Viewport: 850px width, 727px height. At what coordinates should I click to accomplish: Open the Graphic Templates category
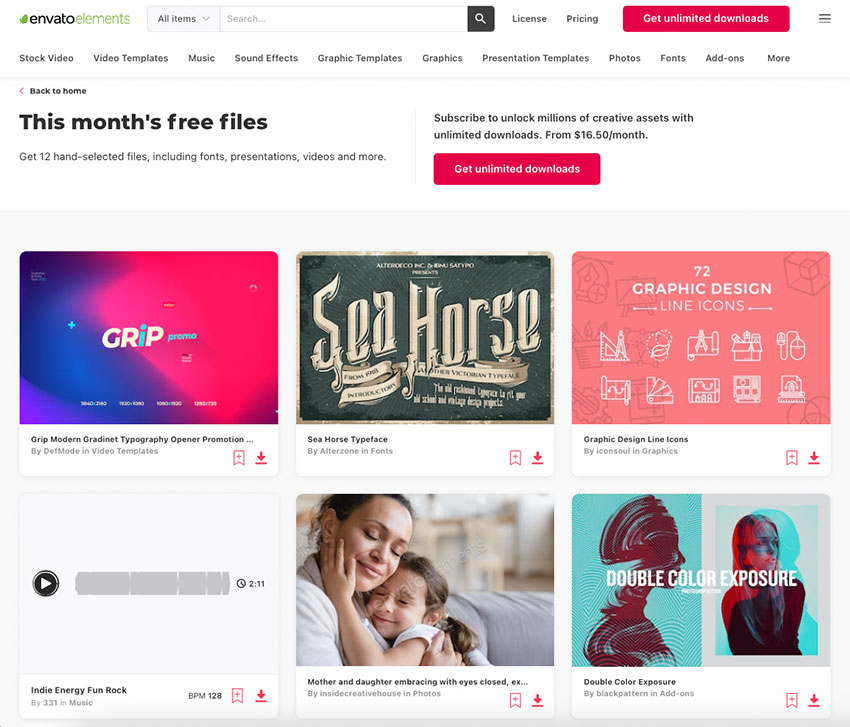point(360,58)
